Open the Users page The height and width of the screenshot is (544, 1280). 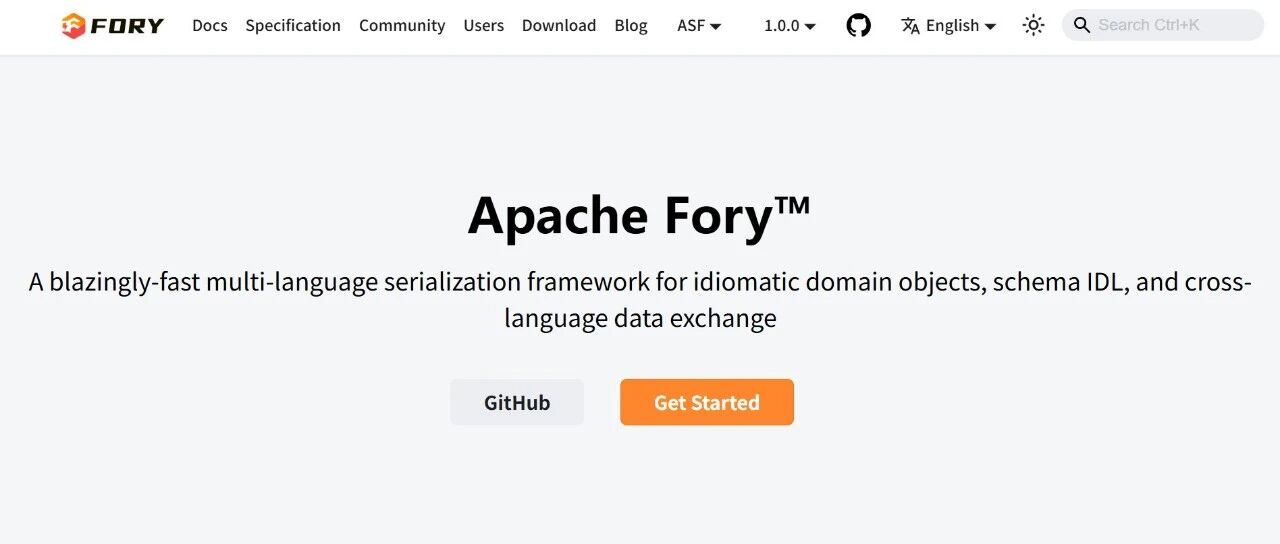(x=483, y=25)
